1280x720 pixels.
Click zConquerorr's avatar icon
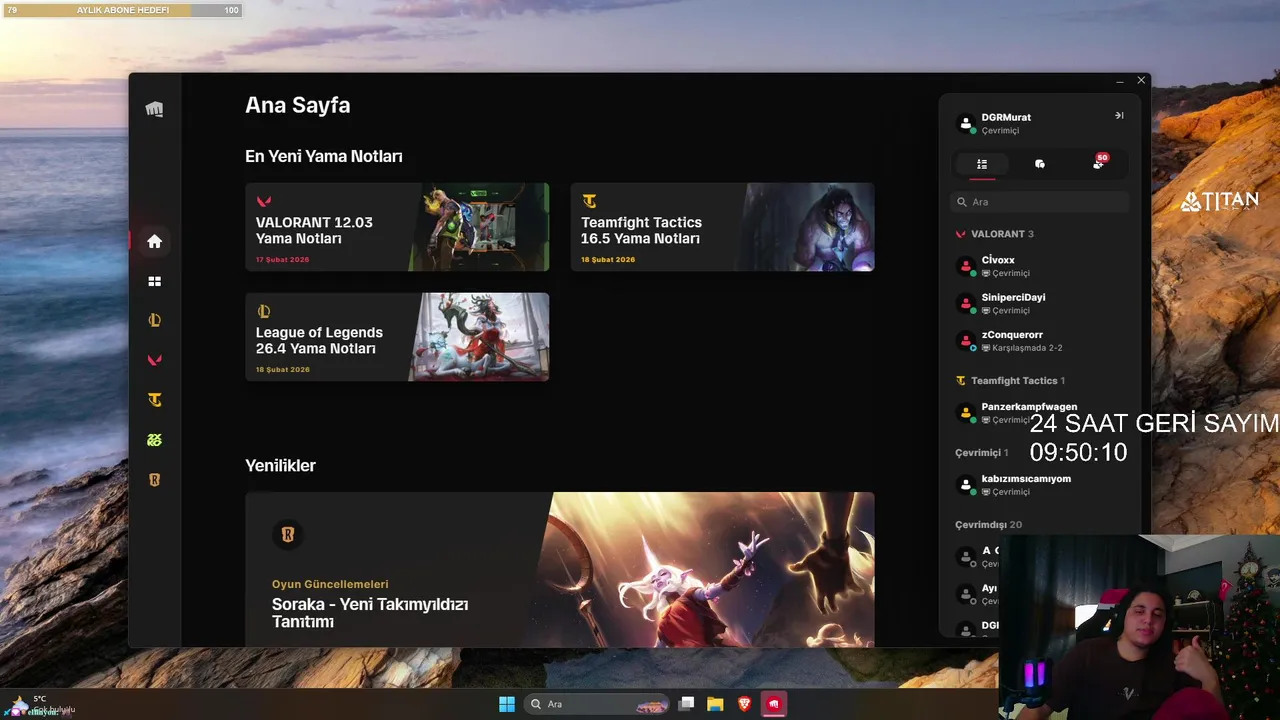[x=966, y=341]
